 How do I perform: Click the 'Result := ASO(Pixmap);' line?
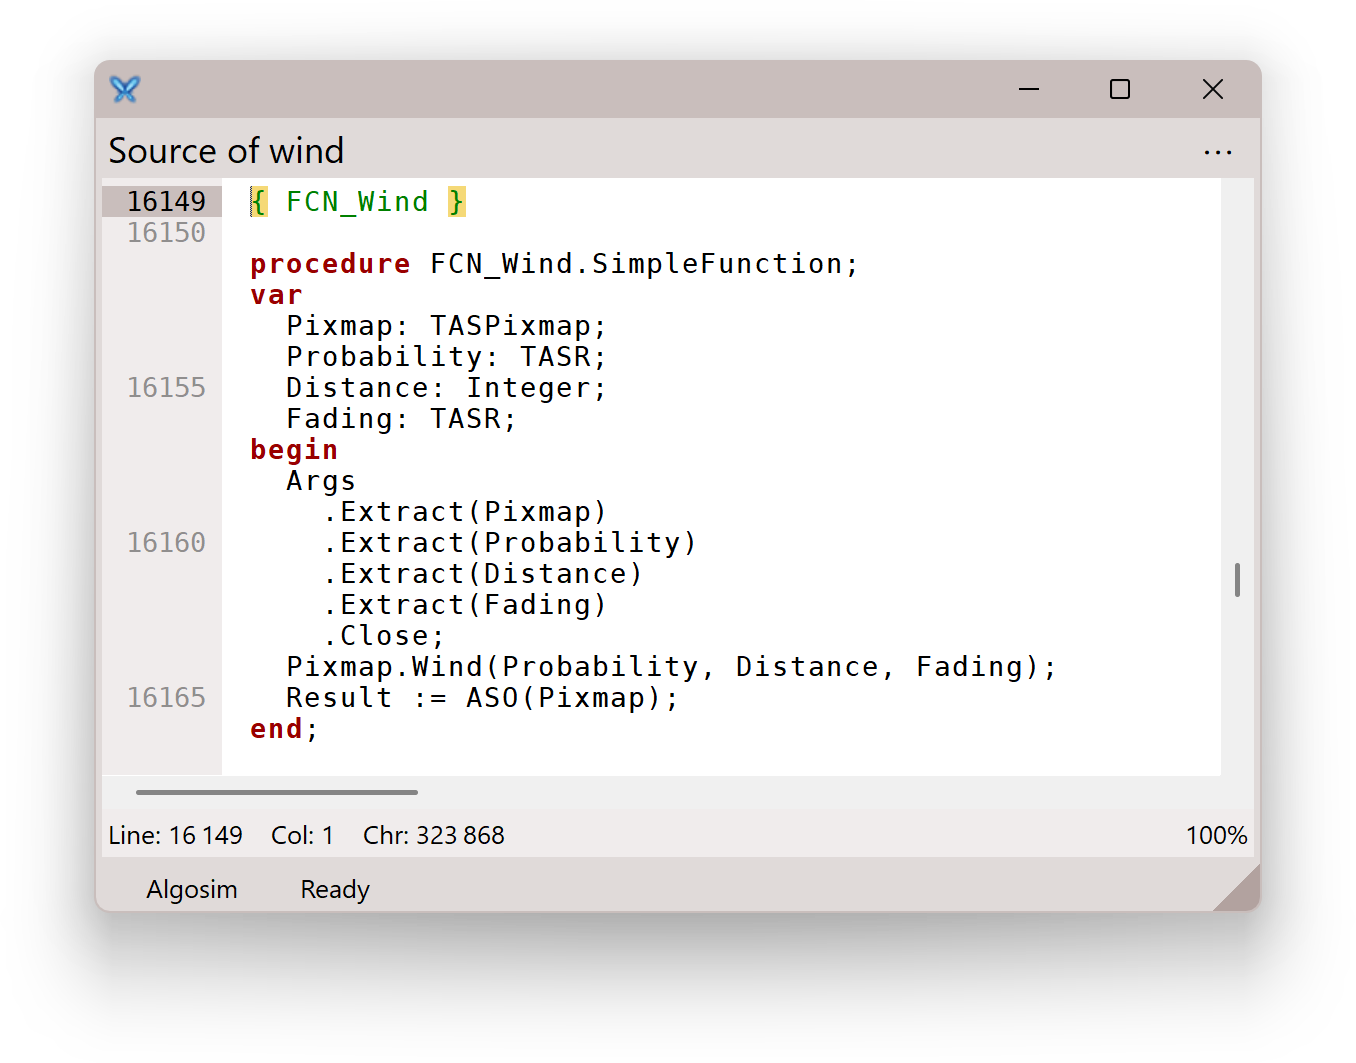(482, 698)
